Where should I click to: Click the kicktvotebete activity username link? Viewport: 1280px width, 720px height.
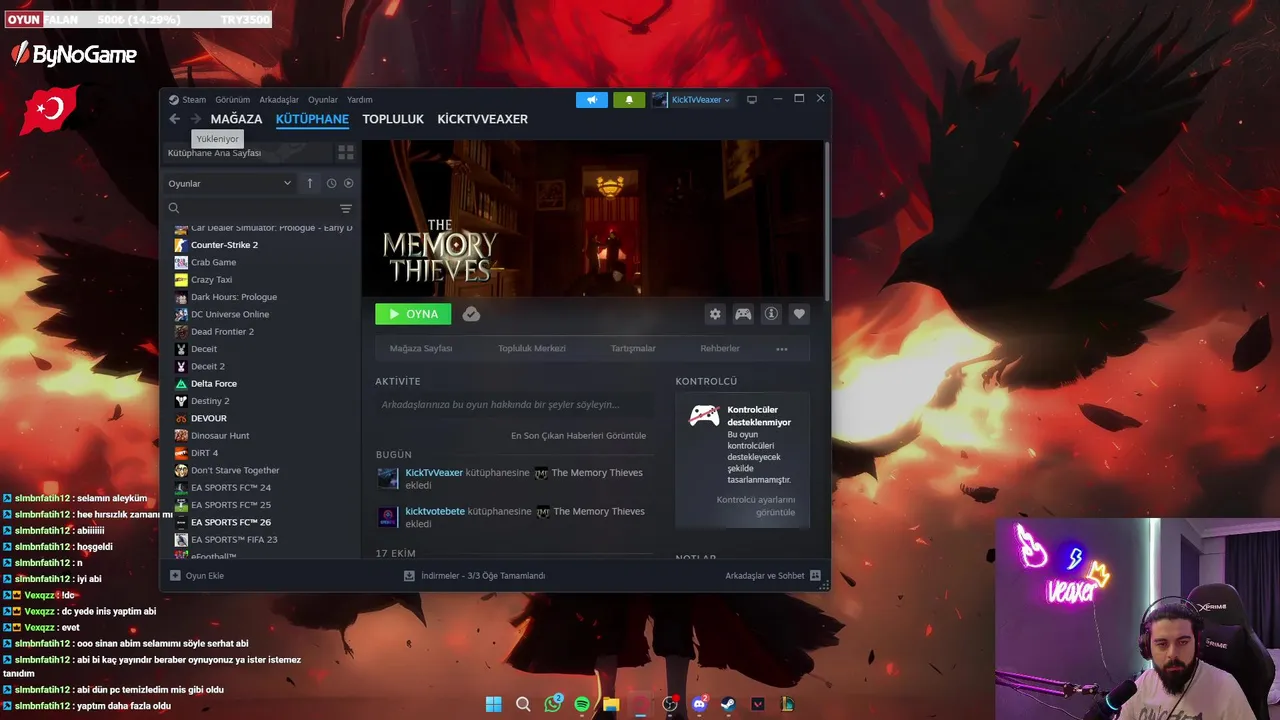click(x=435, y=511)
